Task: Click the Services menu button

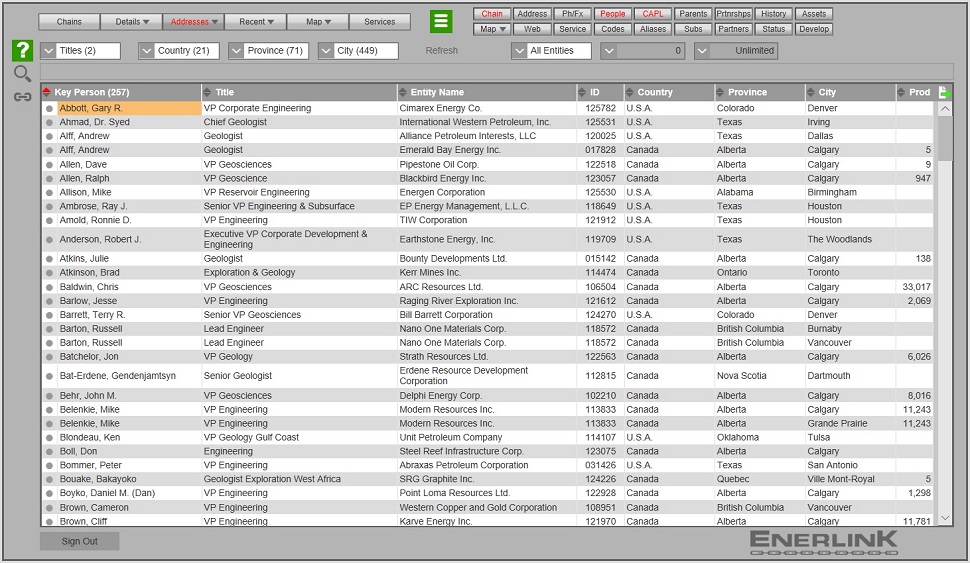Action: pyautogui.click(x=379, y=22)
